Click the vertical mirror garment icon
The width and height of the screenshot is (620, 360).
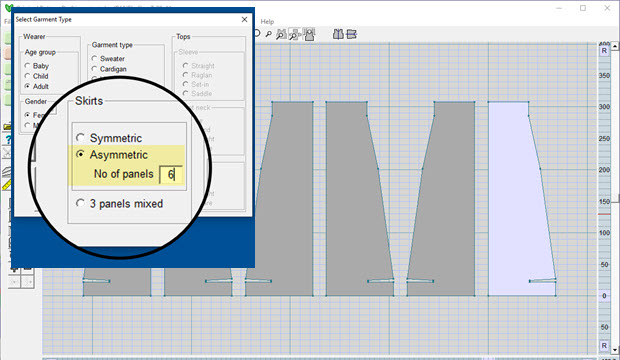[338, 34]
